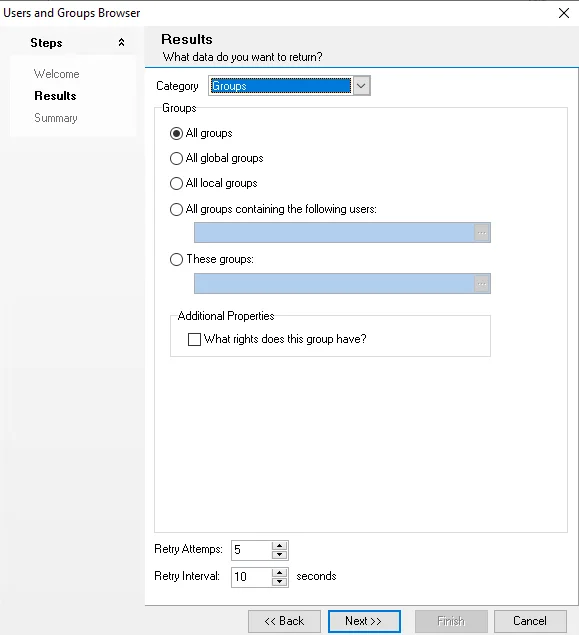Open browse button for These groups field
This screenshot has width=579, height=635.
tap(482, 283)
